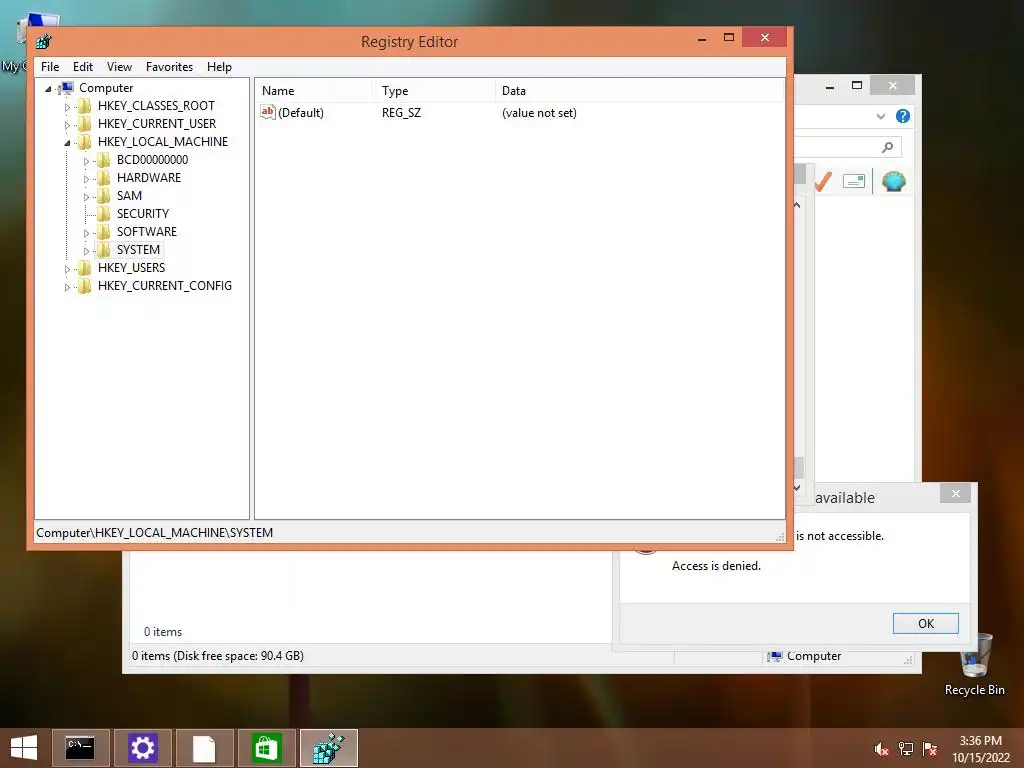This screenshot has width=1024, height=768.
Task: Click the REG_SZ type cell
Action: [x=401, y=112]
